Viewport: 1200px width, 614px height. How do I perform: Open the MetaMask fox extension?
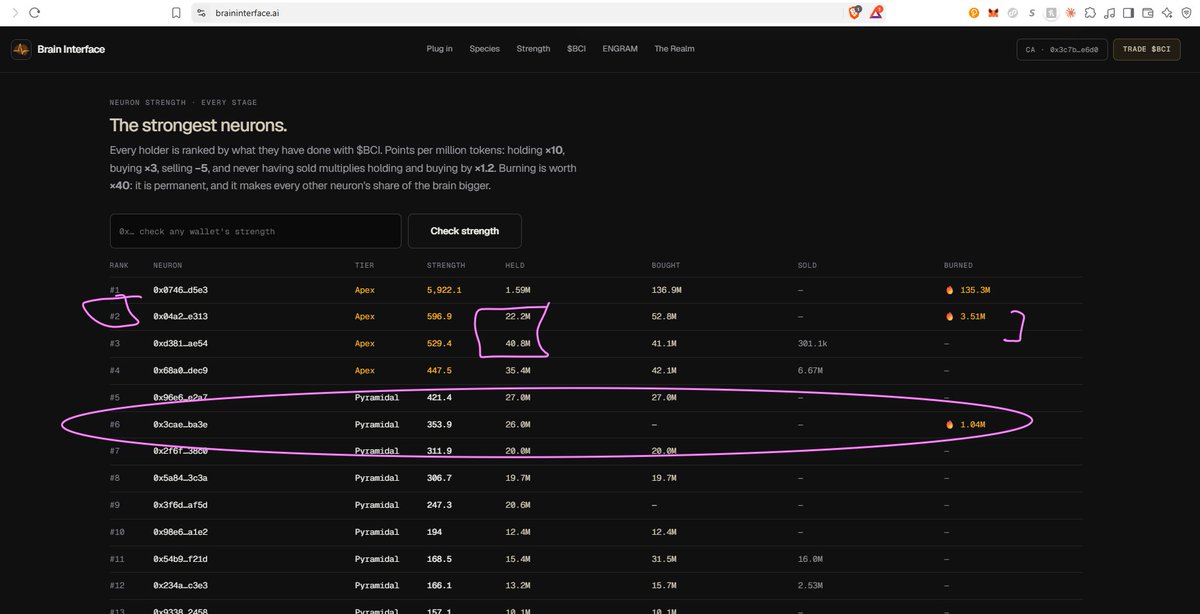(993, 13)
